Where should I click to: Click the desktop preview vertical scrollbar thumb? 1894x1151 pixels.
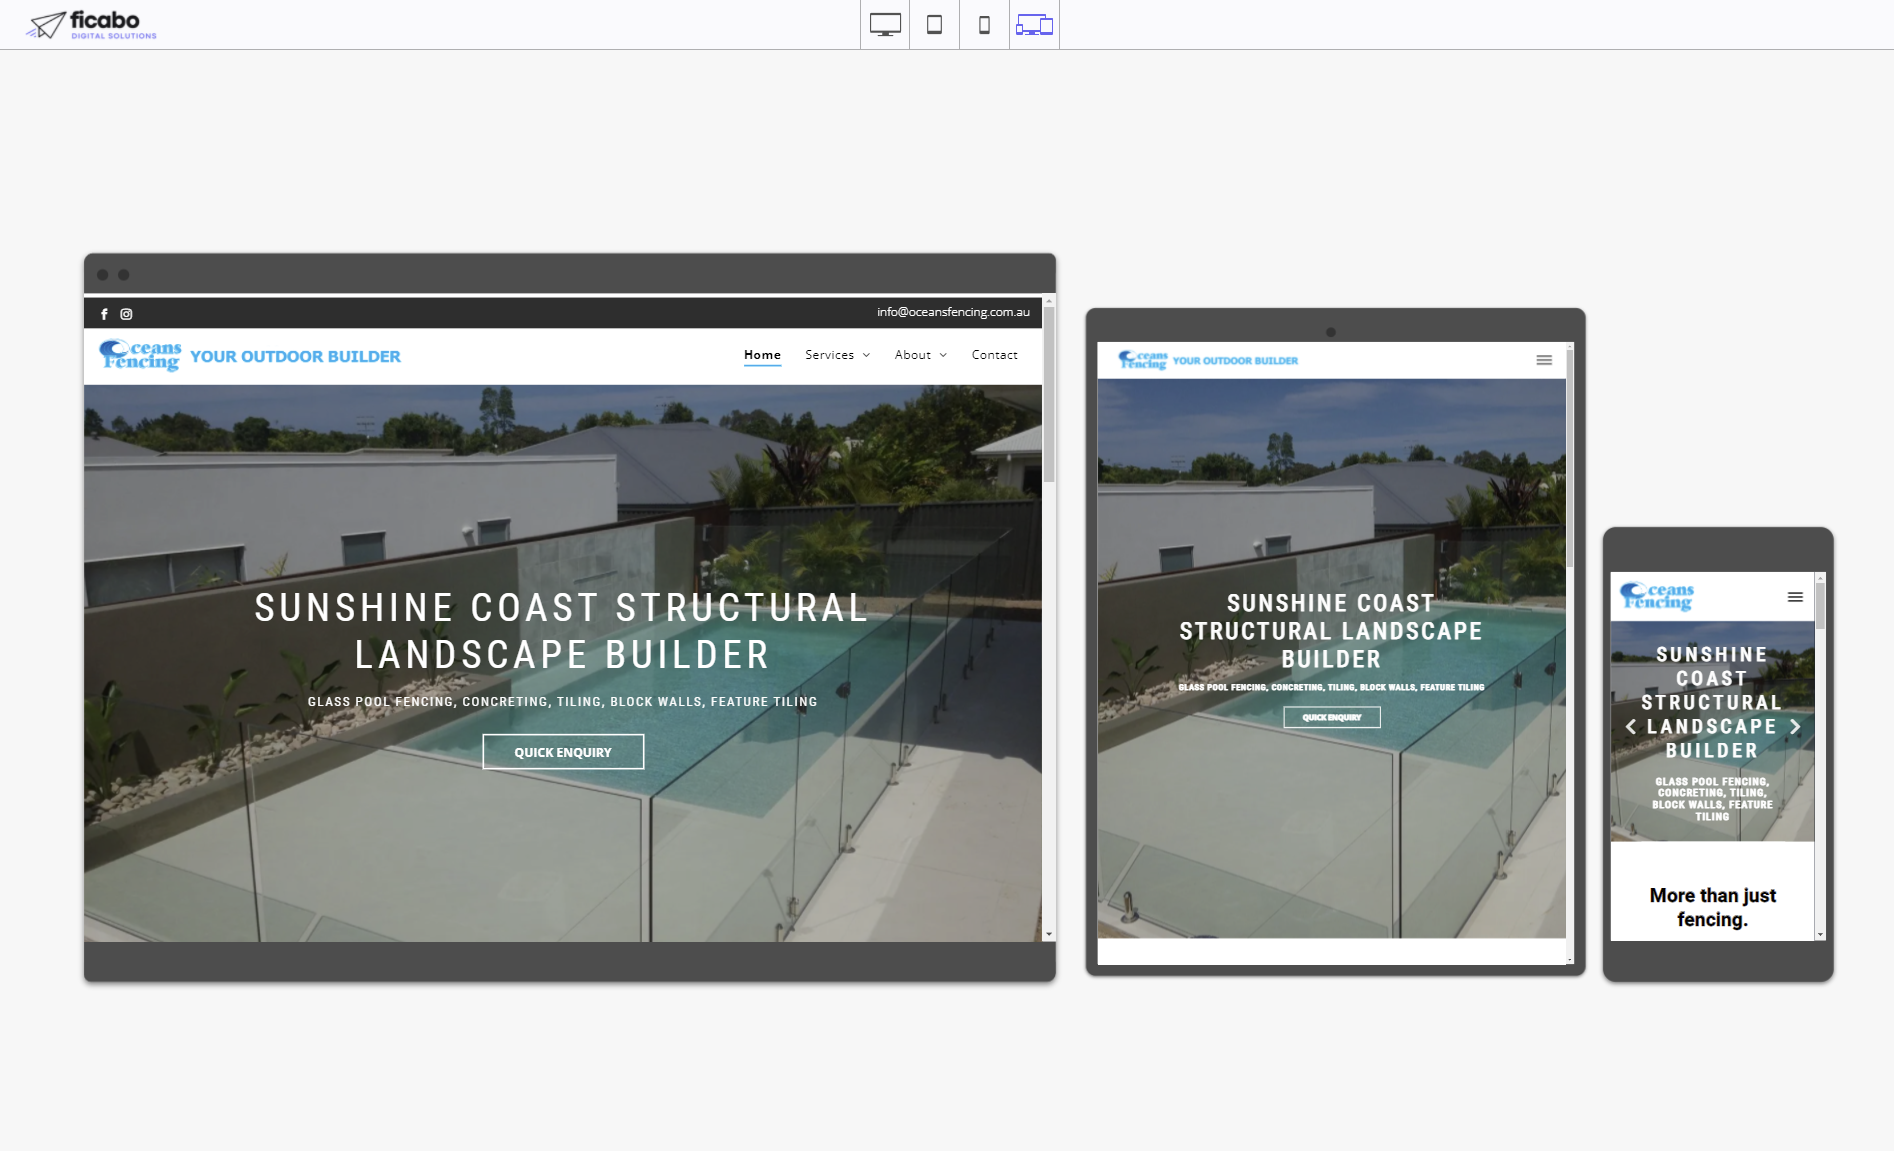point(1049,395)
